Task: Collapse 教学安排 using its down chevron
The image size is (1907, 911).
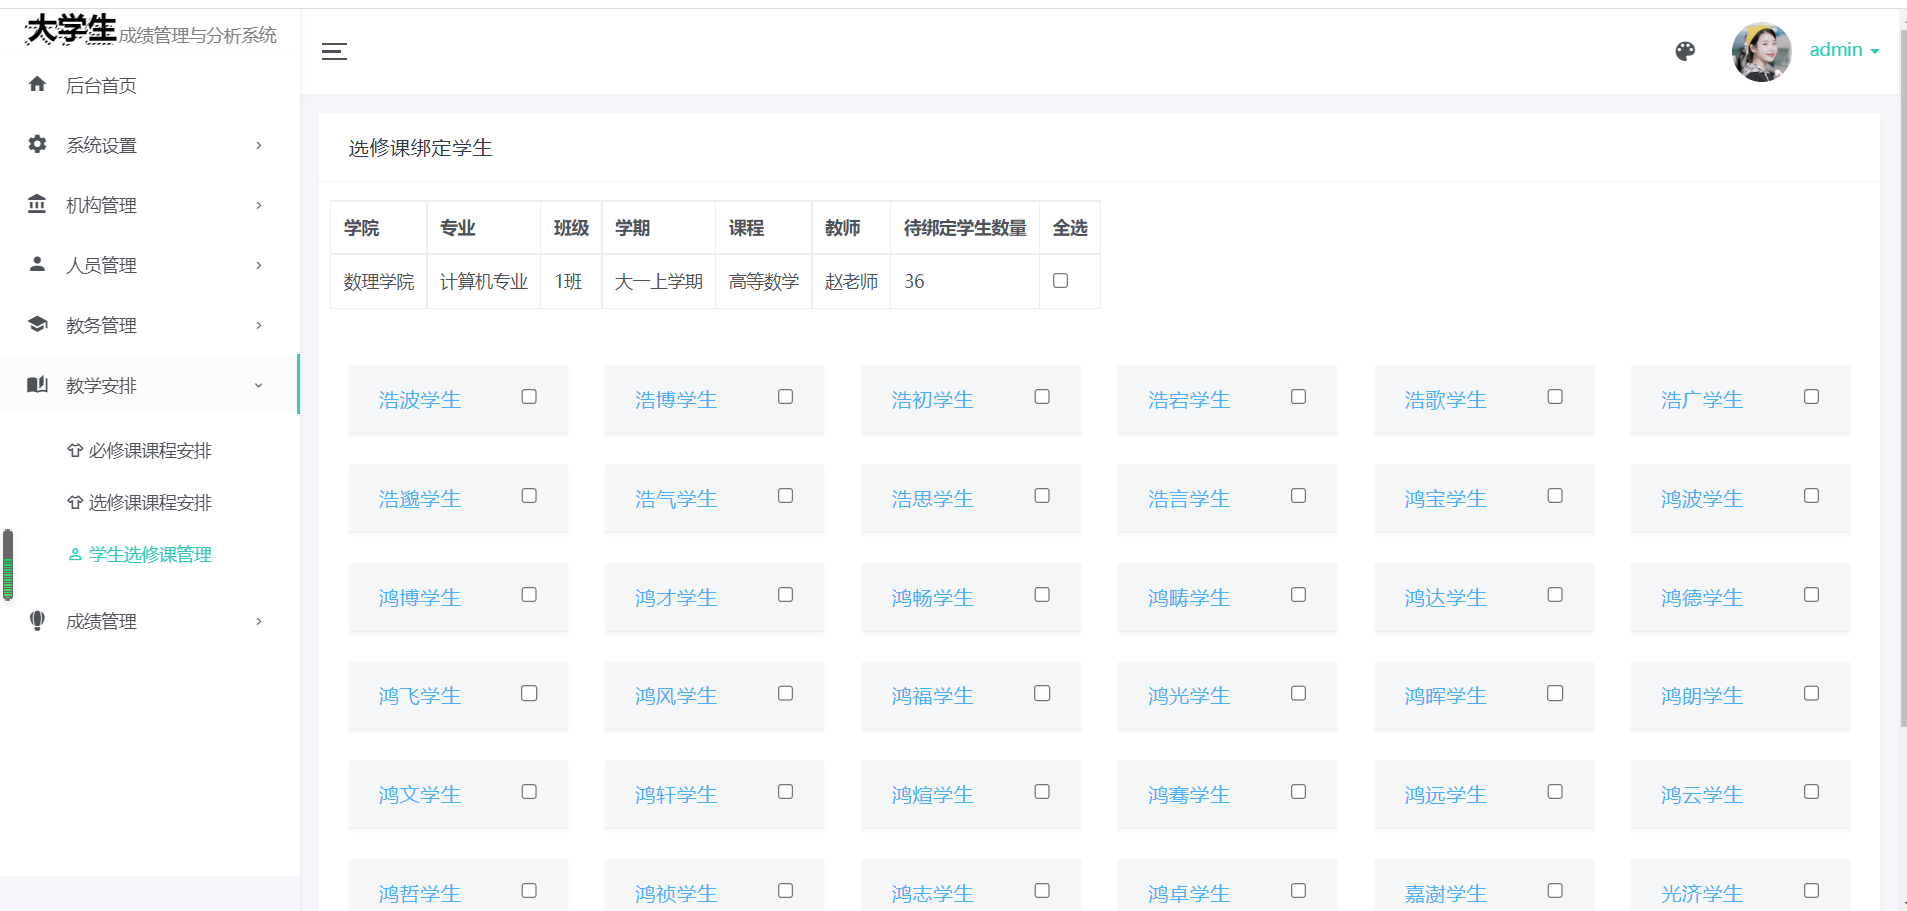Action: pyautogui.click(x=259, y=385)
